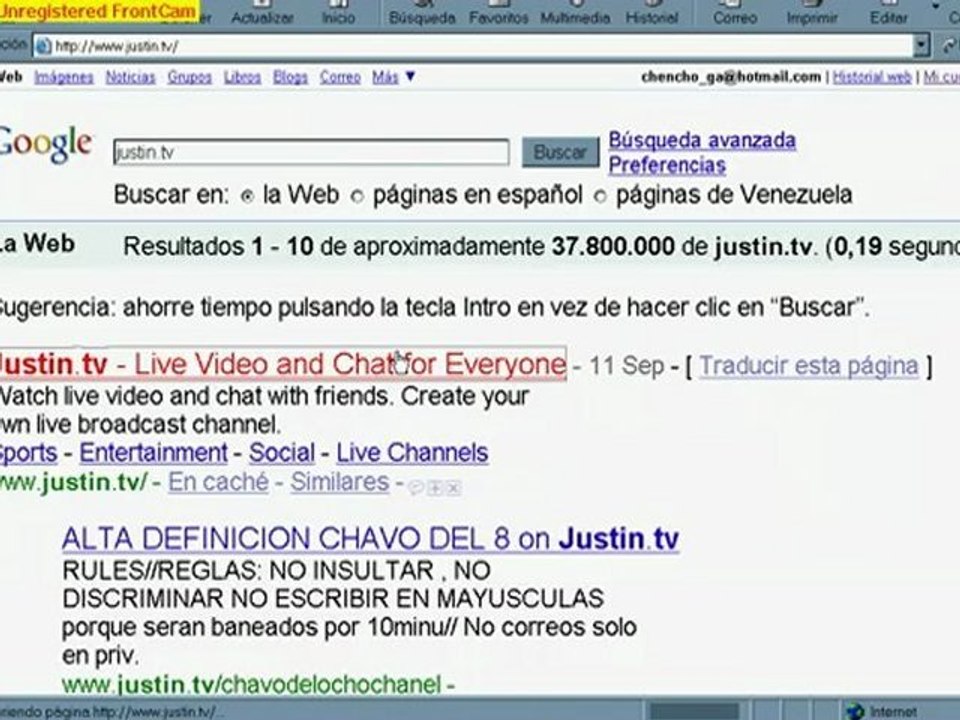Image resolution: width=960 pixels, height=720 pixels.
Task: Open Preferencias link
Action: (667, 165)
